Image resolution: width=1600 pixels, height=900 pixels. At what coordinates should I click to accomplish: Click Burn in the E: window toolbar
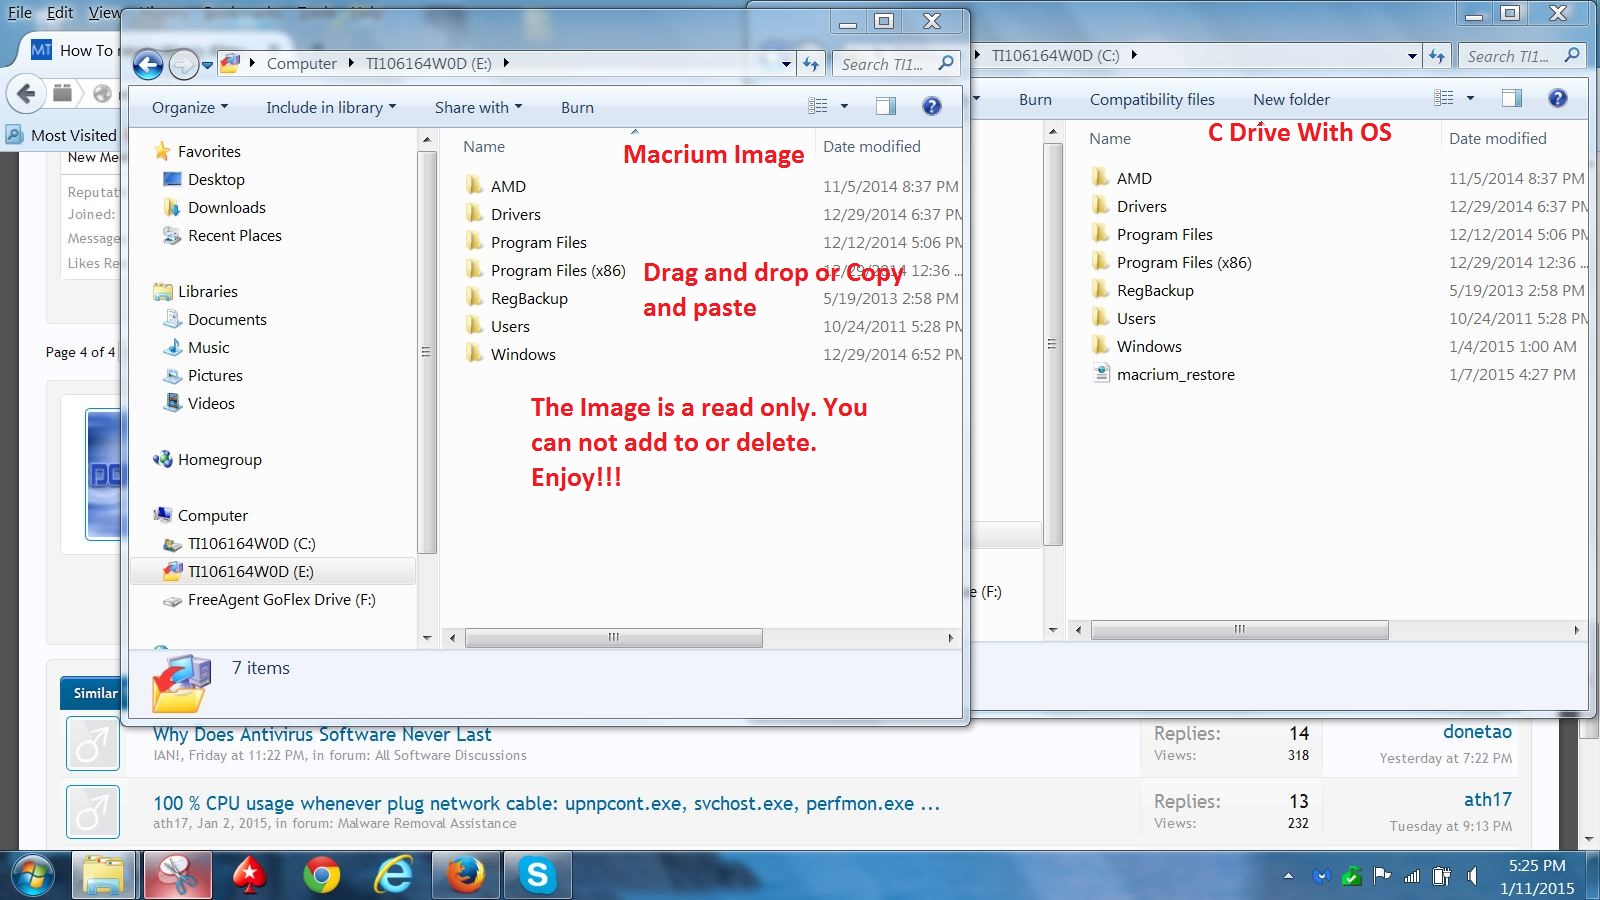tap(577, 107)
